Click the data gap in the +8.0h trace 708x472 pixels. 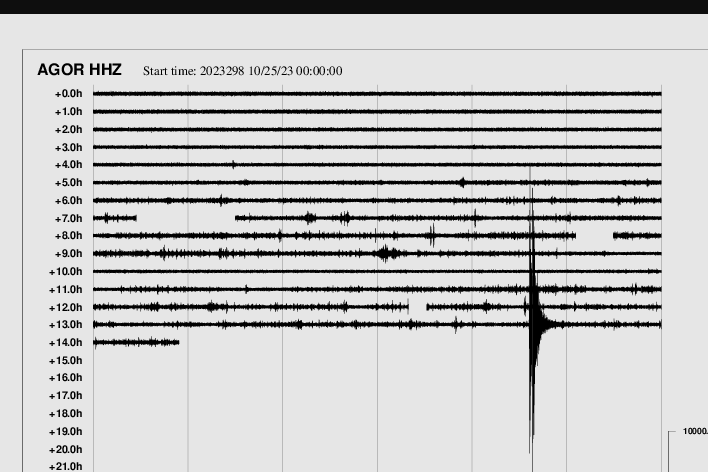pyautogui.click(x=594, y=236)
